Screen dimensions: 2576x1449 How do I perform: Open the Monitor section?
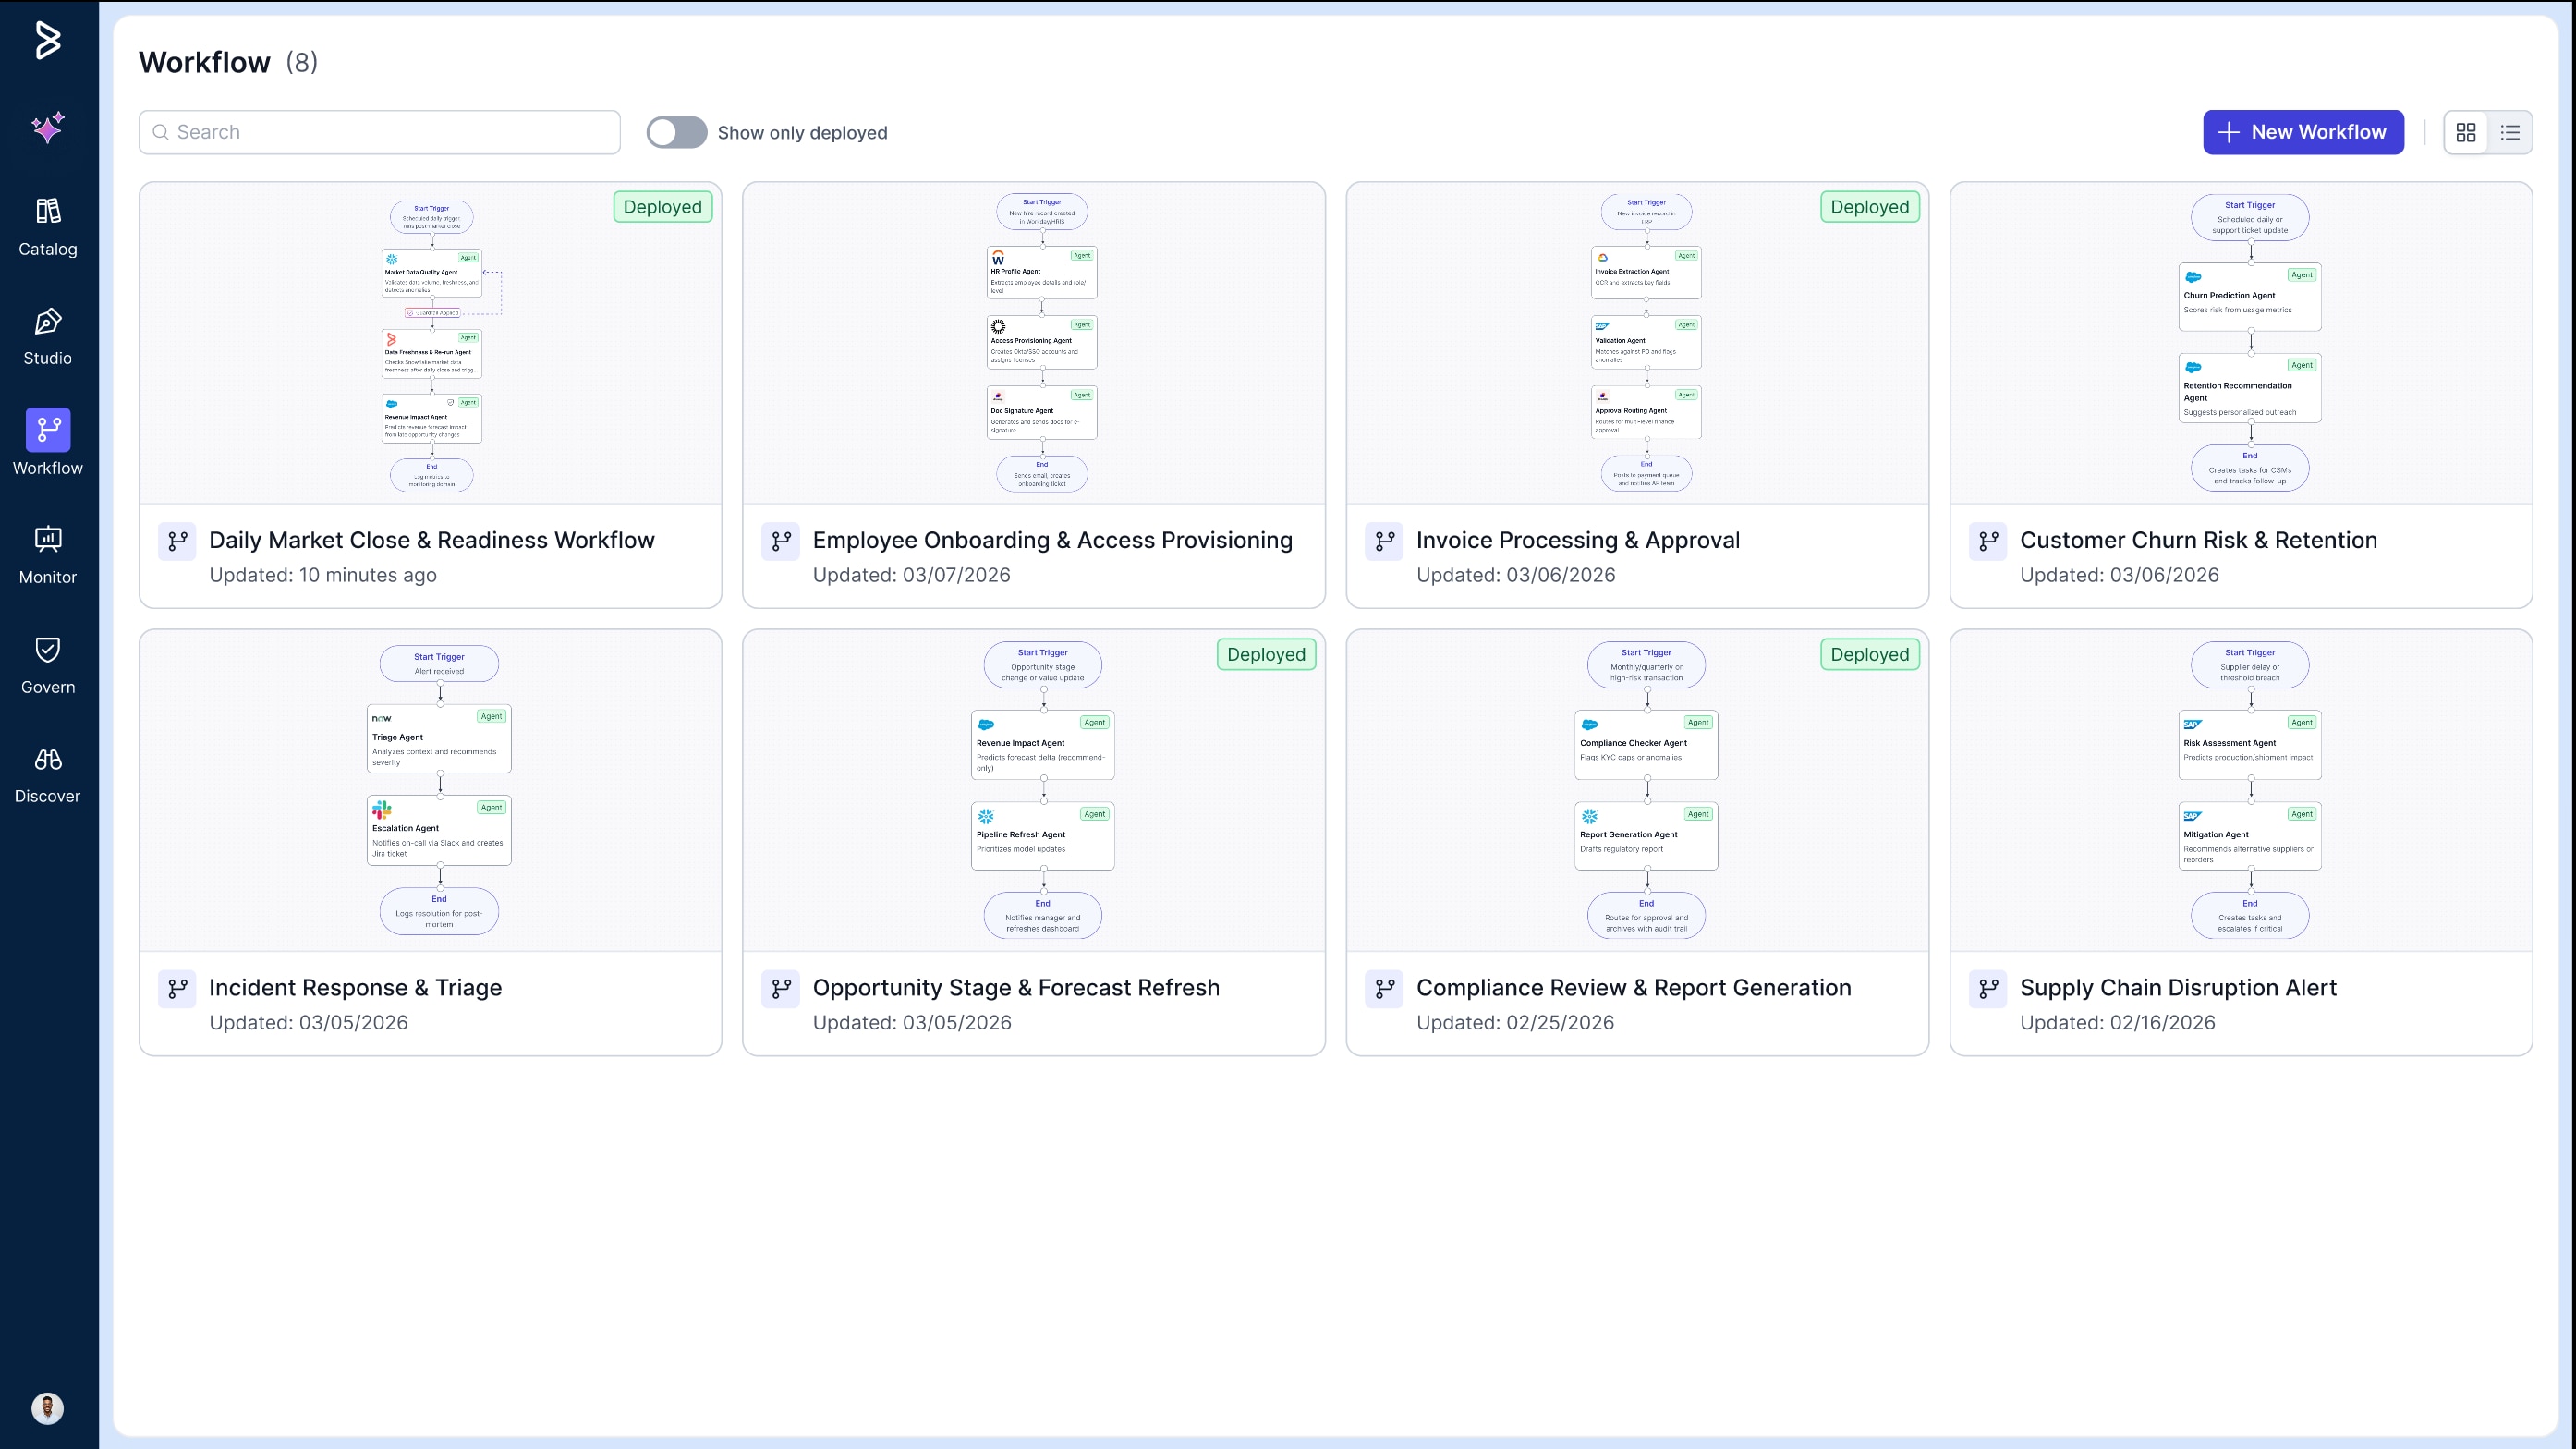point(47,555)
